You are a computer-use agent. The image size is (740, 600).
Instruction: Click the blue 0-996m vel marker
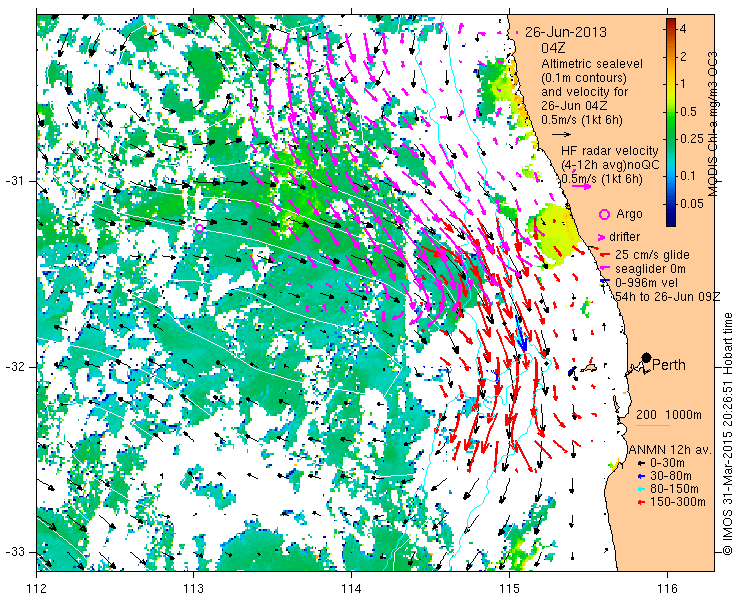click(604, 282)
